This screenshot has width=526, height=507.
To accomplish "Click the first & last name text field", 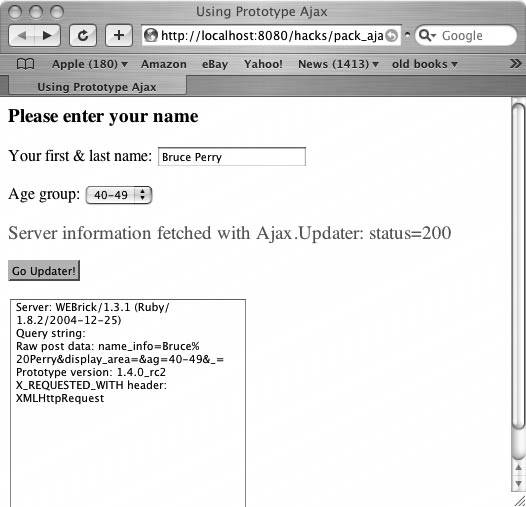I will tap(232, 157).
